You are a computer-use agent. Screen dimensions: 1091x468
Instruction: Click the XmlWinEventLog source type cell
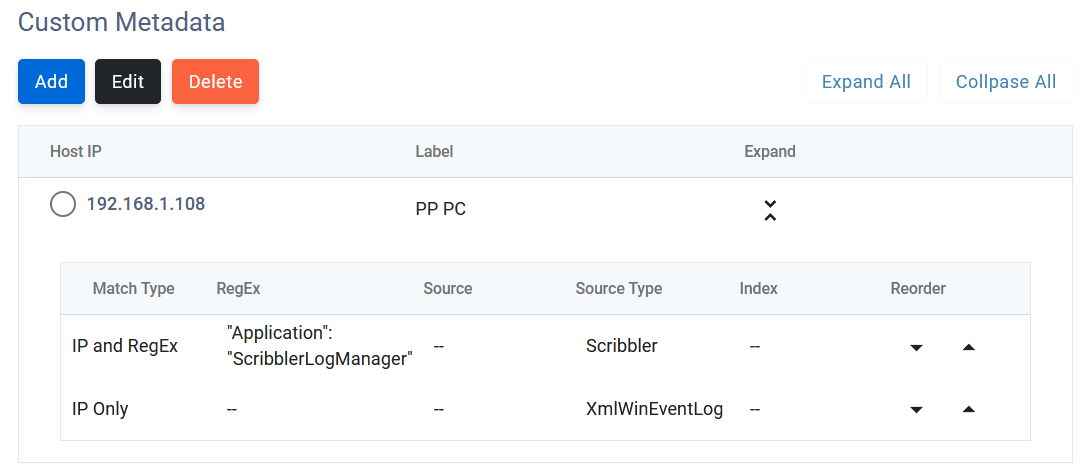[654, 409]
